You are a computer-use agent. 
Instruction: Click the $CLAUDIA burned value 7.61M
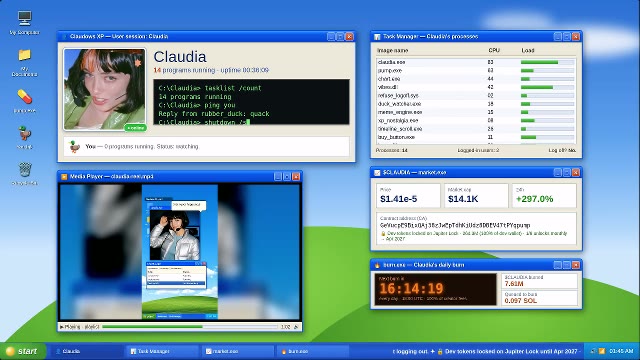(514, 284)
